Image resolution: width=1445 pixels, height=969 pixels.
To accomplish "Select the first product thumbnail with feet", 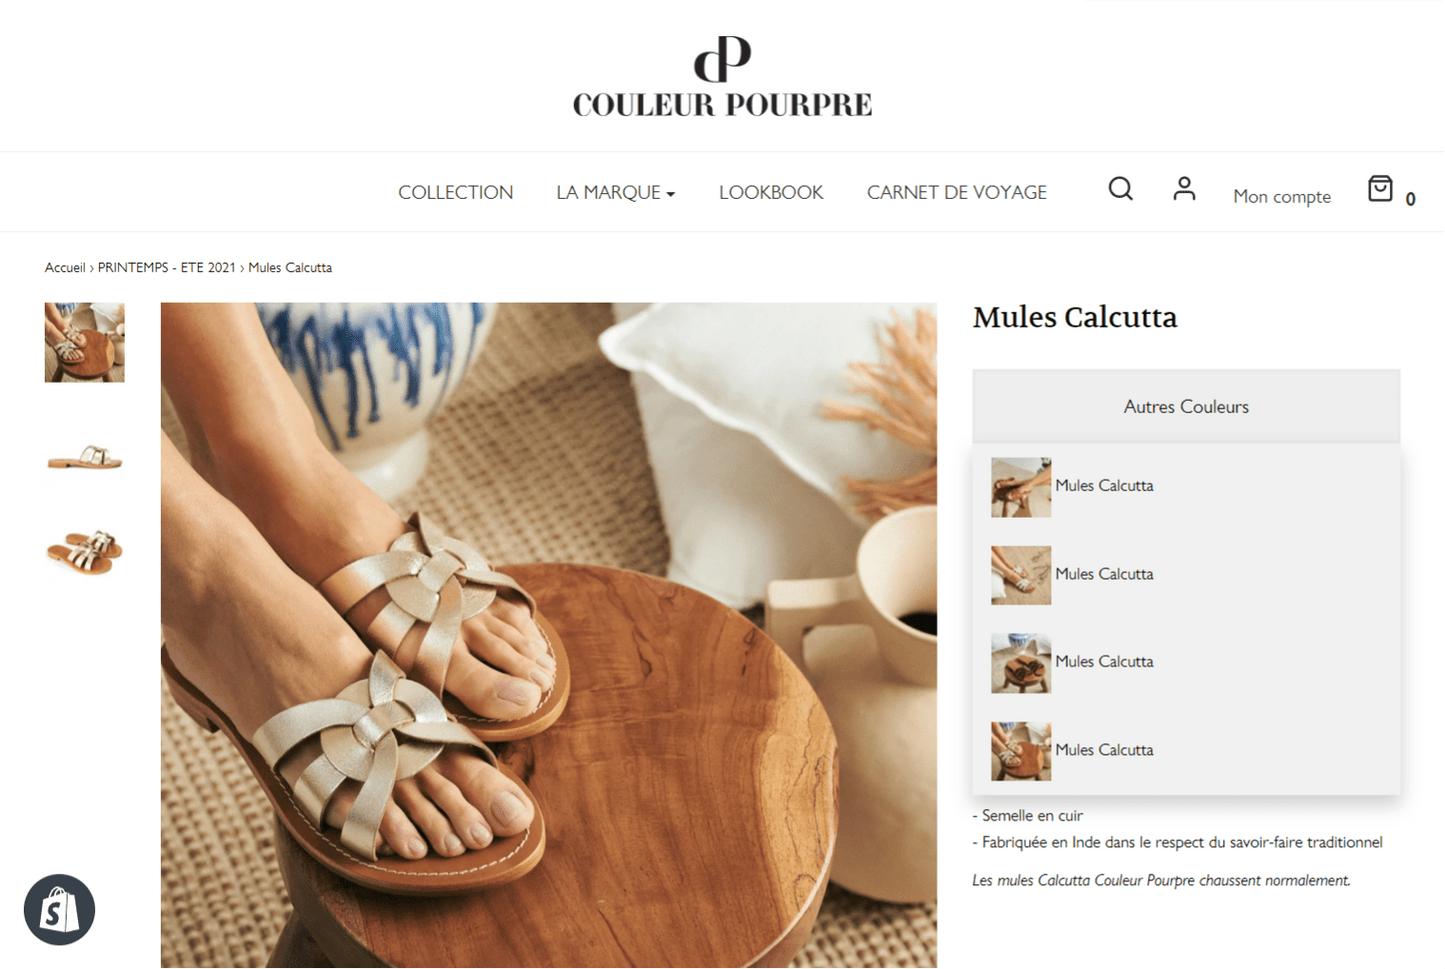I will [x=85, y=342].
